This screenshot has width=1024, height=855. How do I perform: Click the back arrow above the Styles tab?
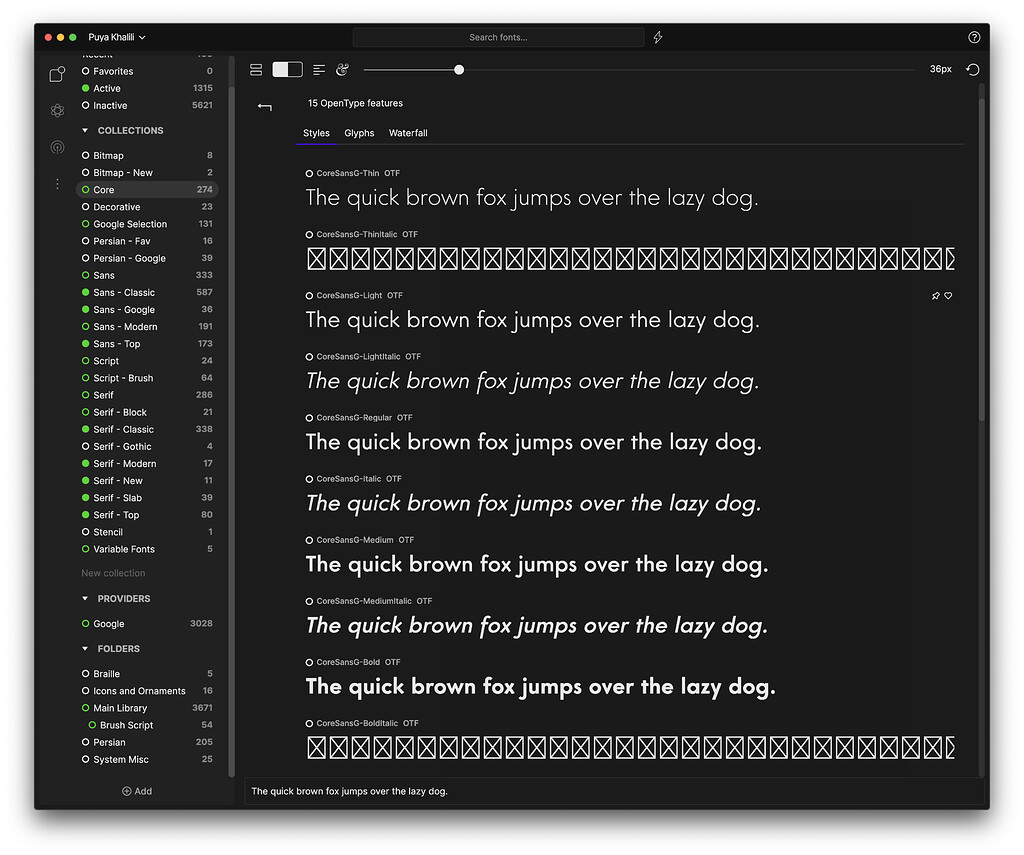pos(265,107)
